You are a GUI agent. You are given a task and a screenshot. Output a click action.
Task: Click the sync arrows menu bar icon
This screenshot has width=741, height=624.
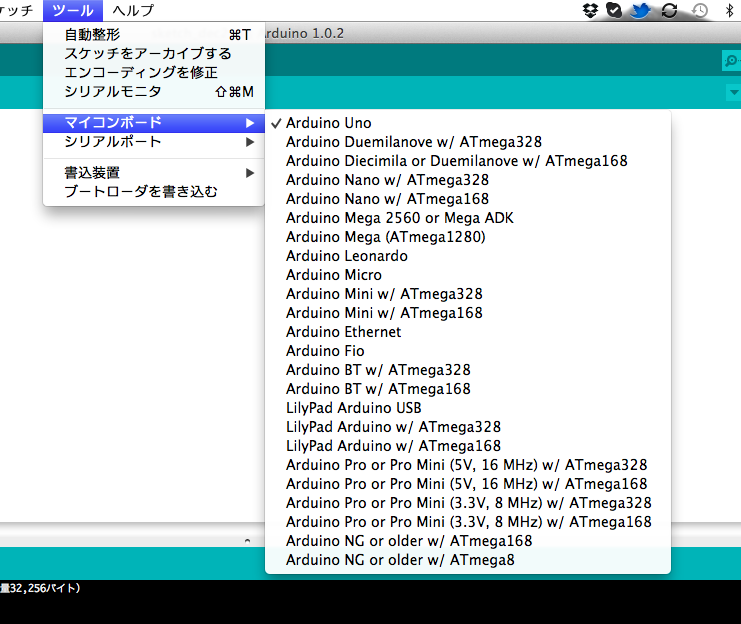670,10
